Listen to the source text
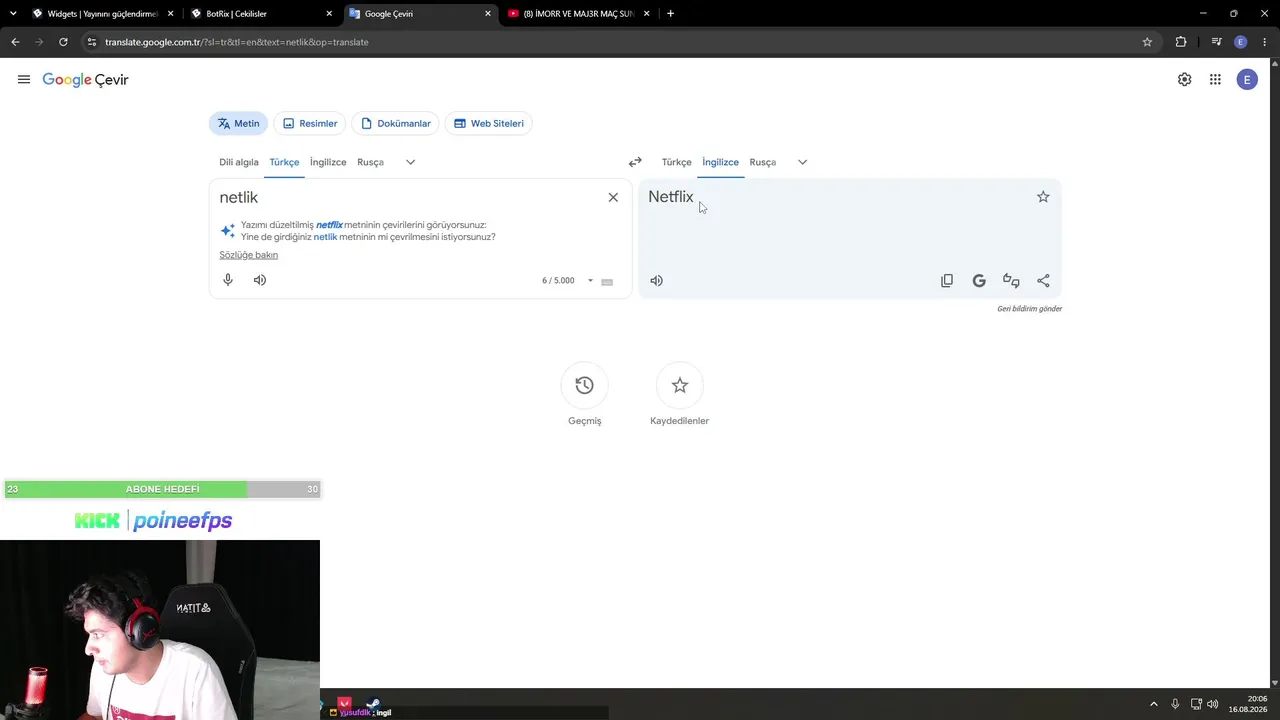 click(260, 280)
